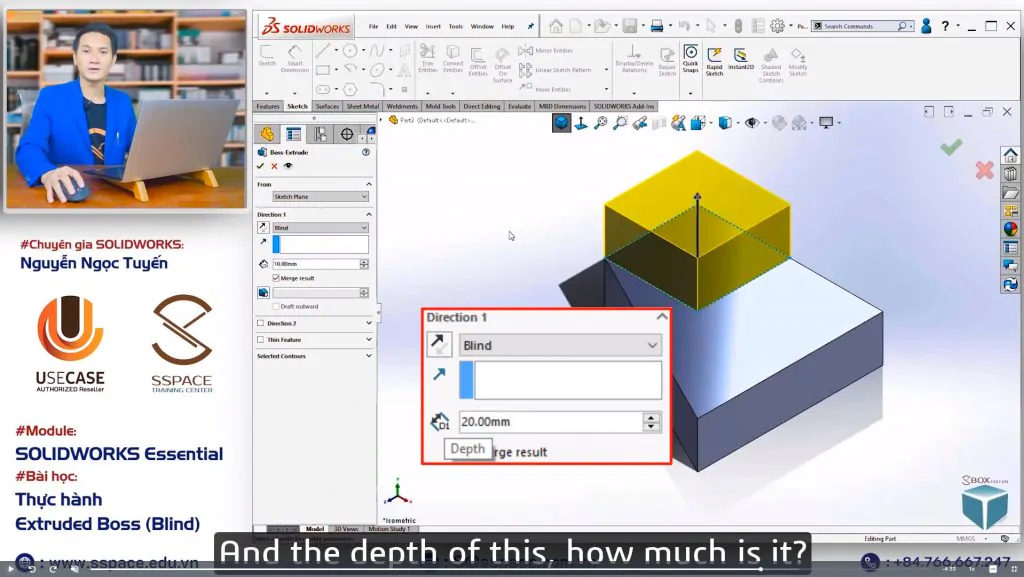
Task: Open the Tools menu
Action: point(456,27)
